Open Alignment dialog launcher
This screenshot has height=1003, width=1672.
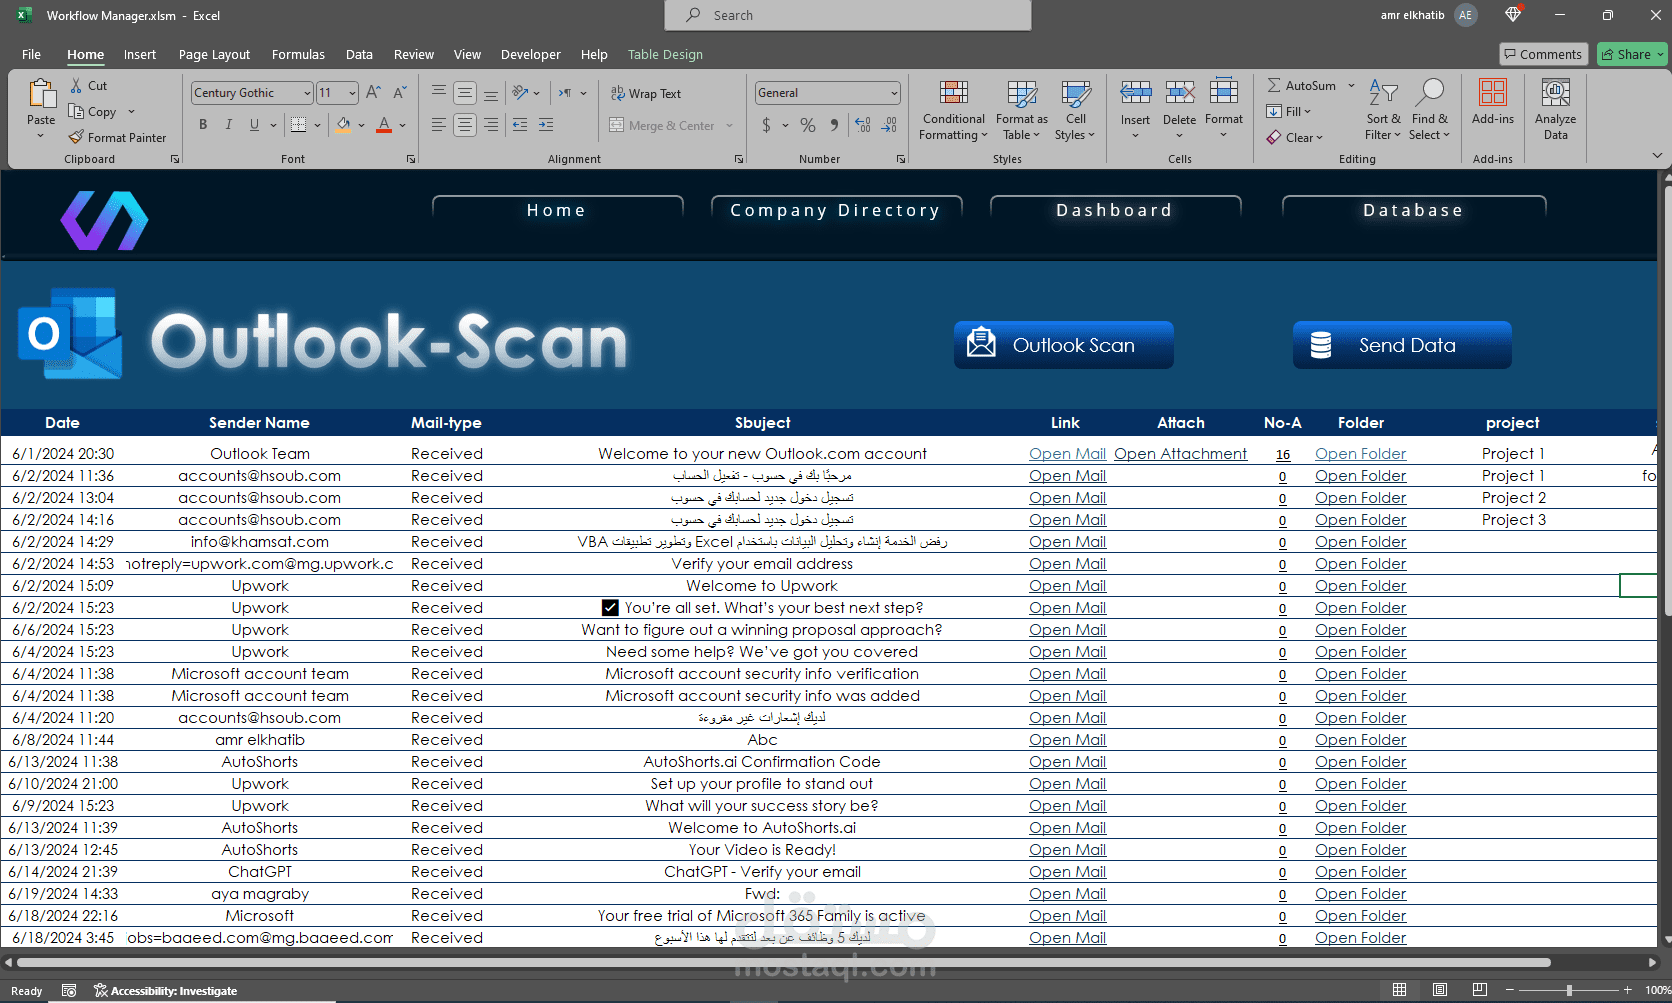[x=739, y=159]
